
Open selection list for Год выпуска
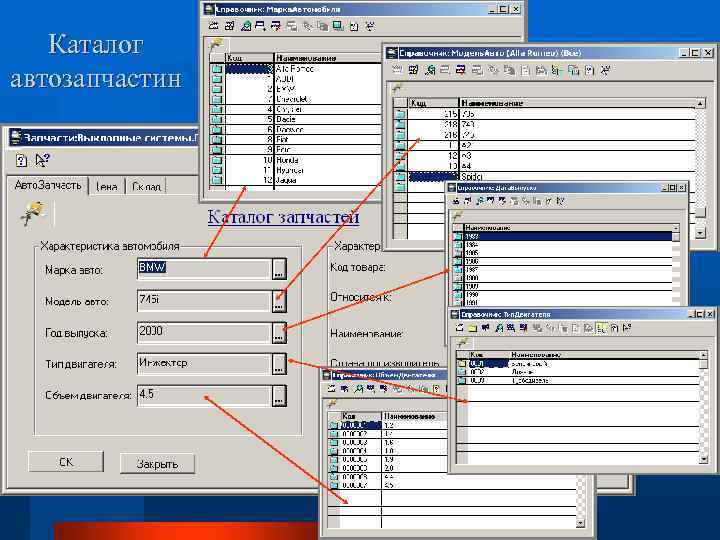click(279, 332)
